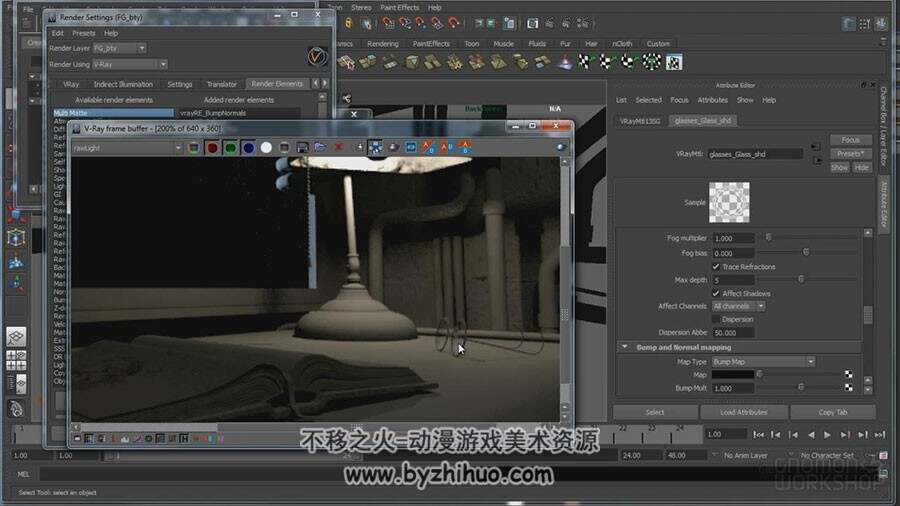Click play forward button on timeline
The width and height of the screenshot is (900, 506).
pos(828,435)
